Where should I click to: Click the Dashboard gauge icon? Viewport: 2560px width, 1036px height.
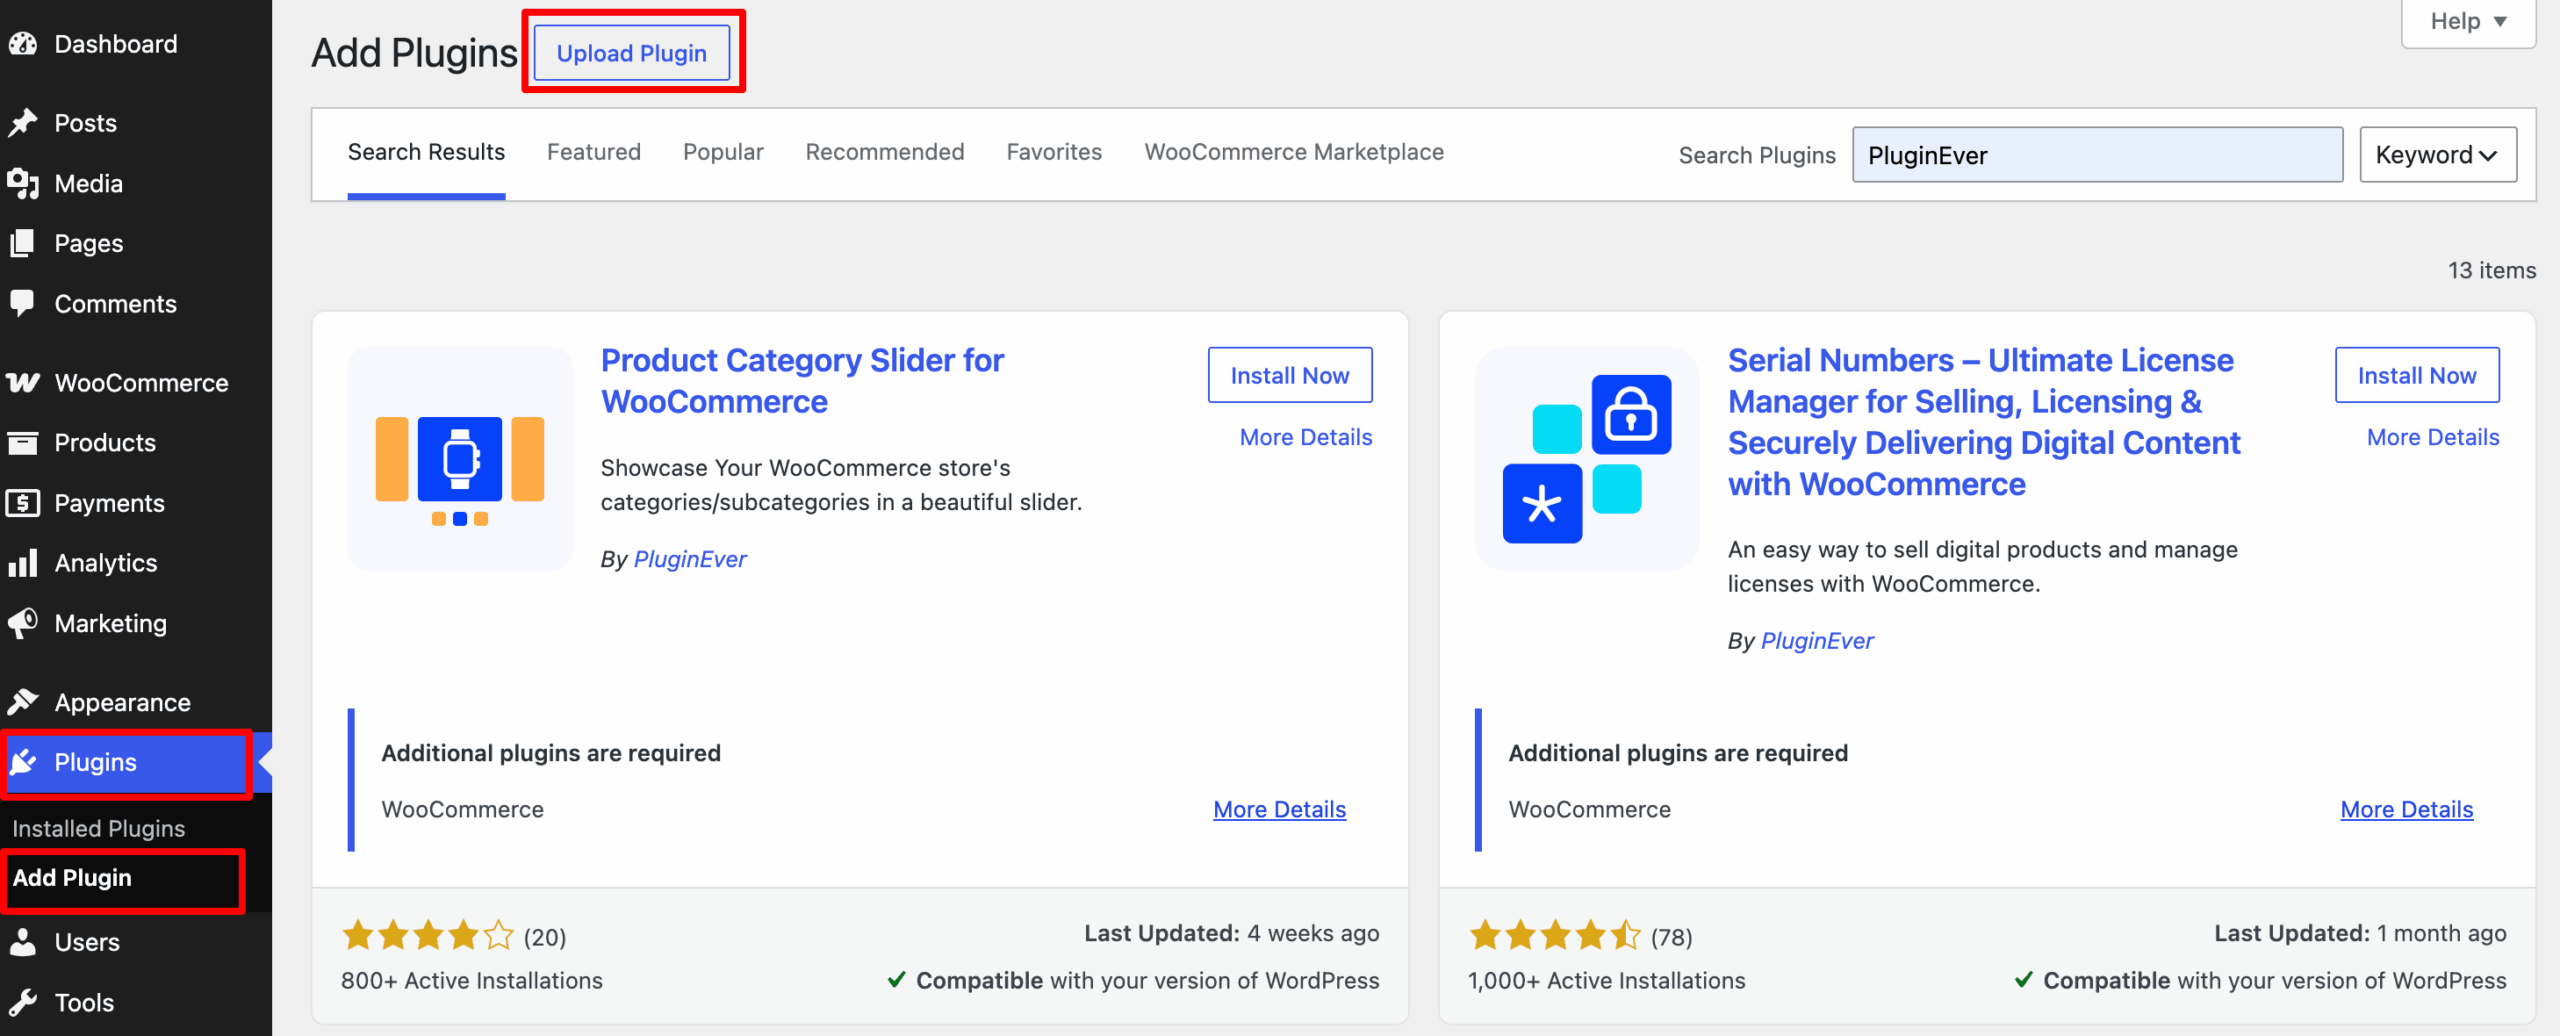pos(23,44)
